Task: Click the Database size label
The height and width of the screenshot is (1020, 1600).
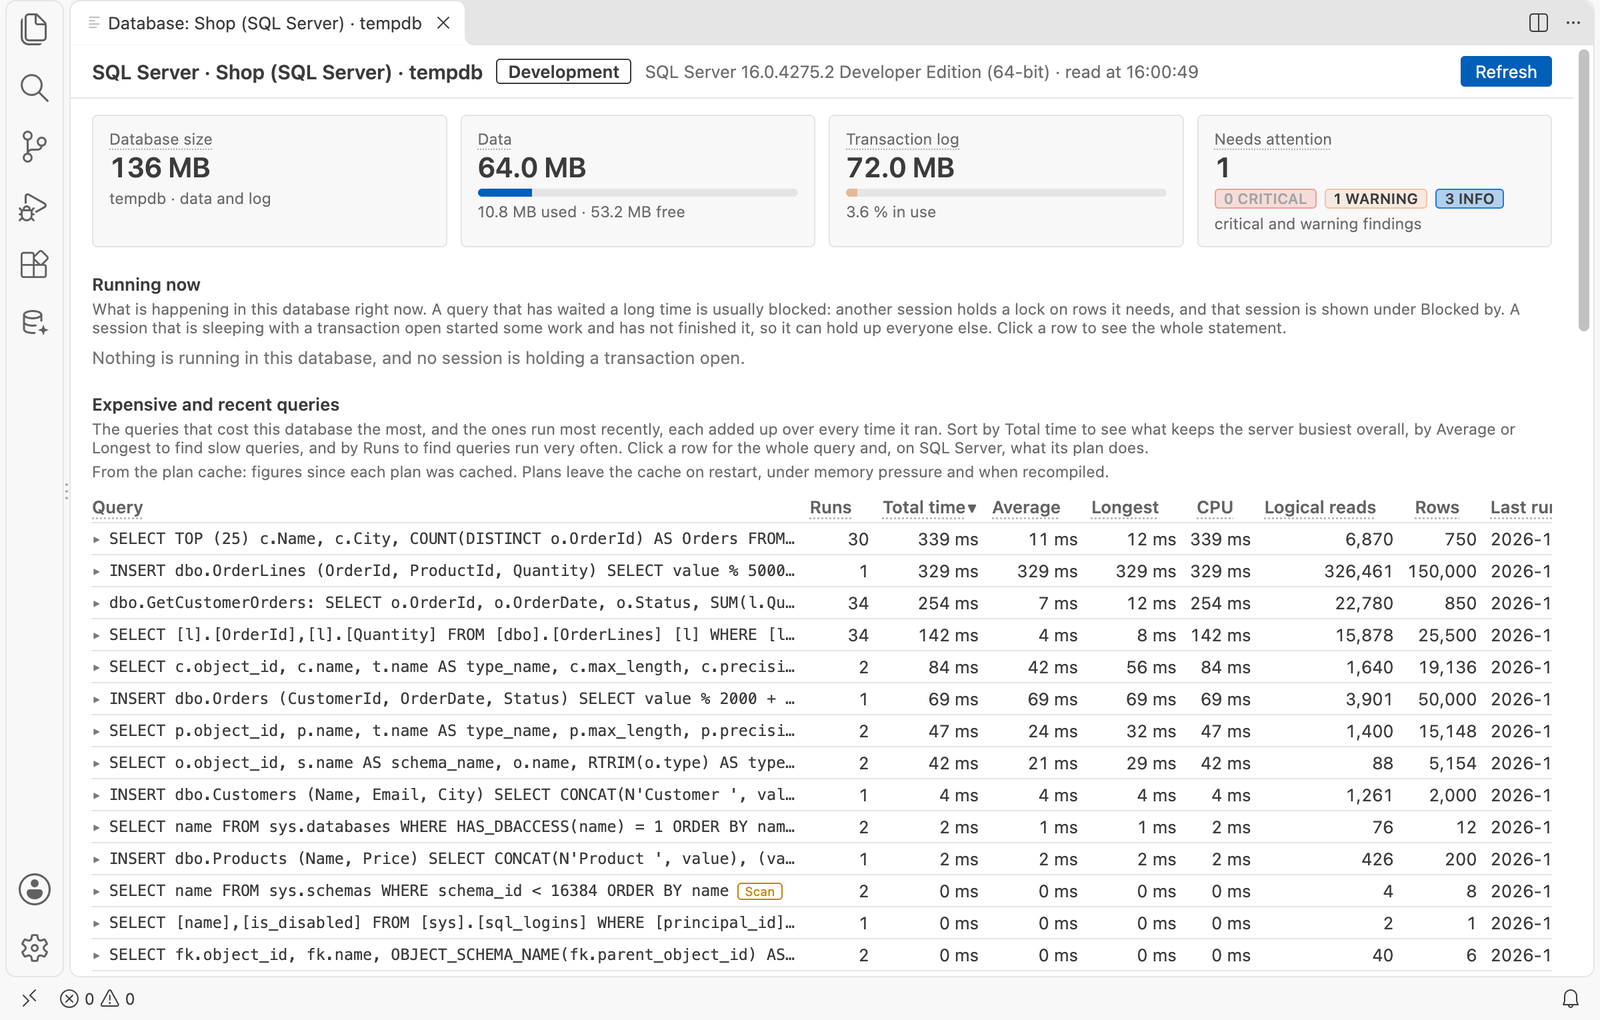Action: coord(160,139)
